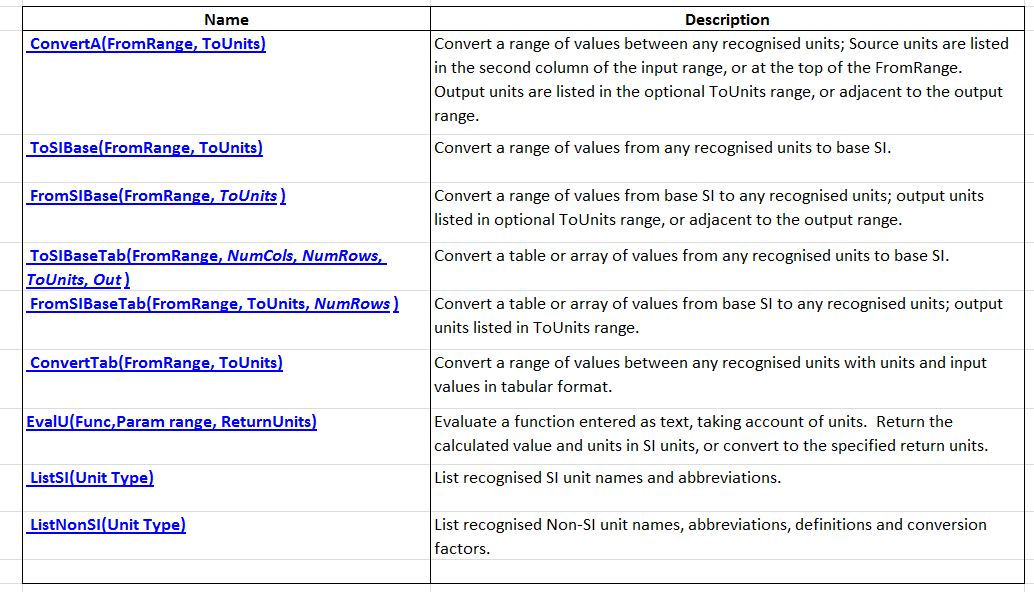This screenshot has width=1034, height=592.
Task: Click the ToSIBase(FromRange, ToUnits) function link
Action: pyautogui.click(x=146, y=148)
